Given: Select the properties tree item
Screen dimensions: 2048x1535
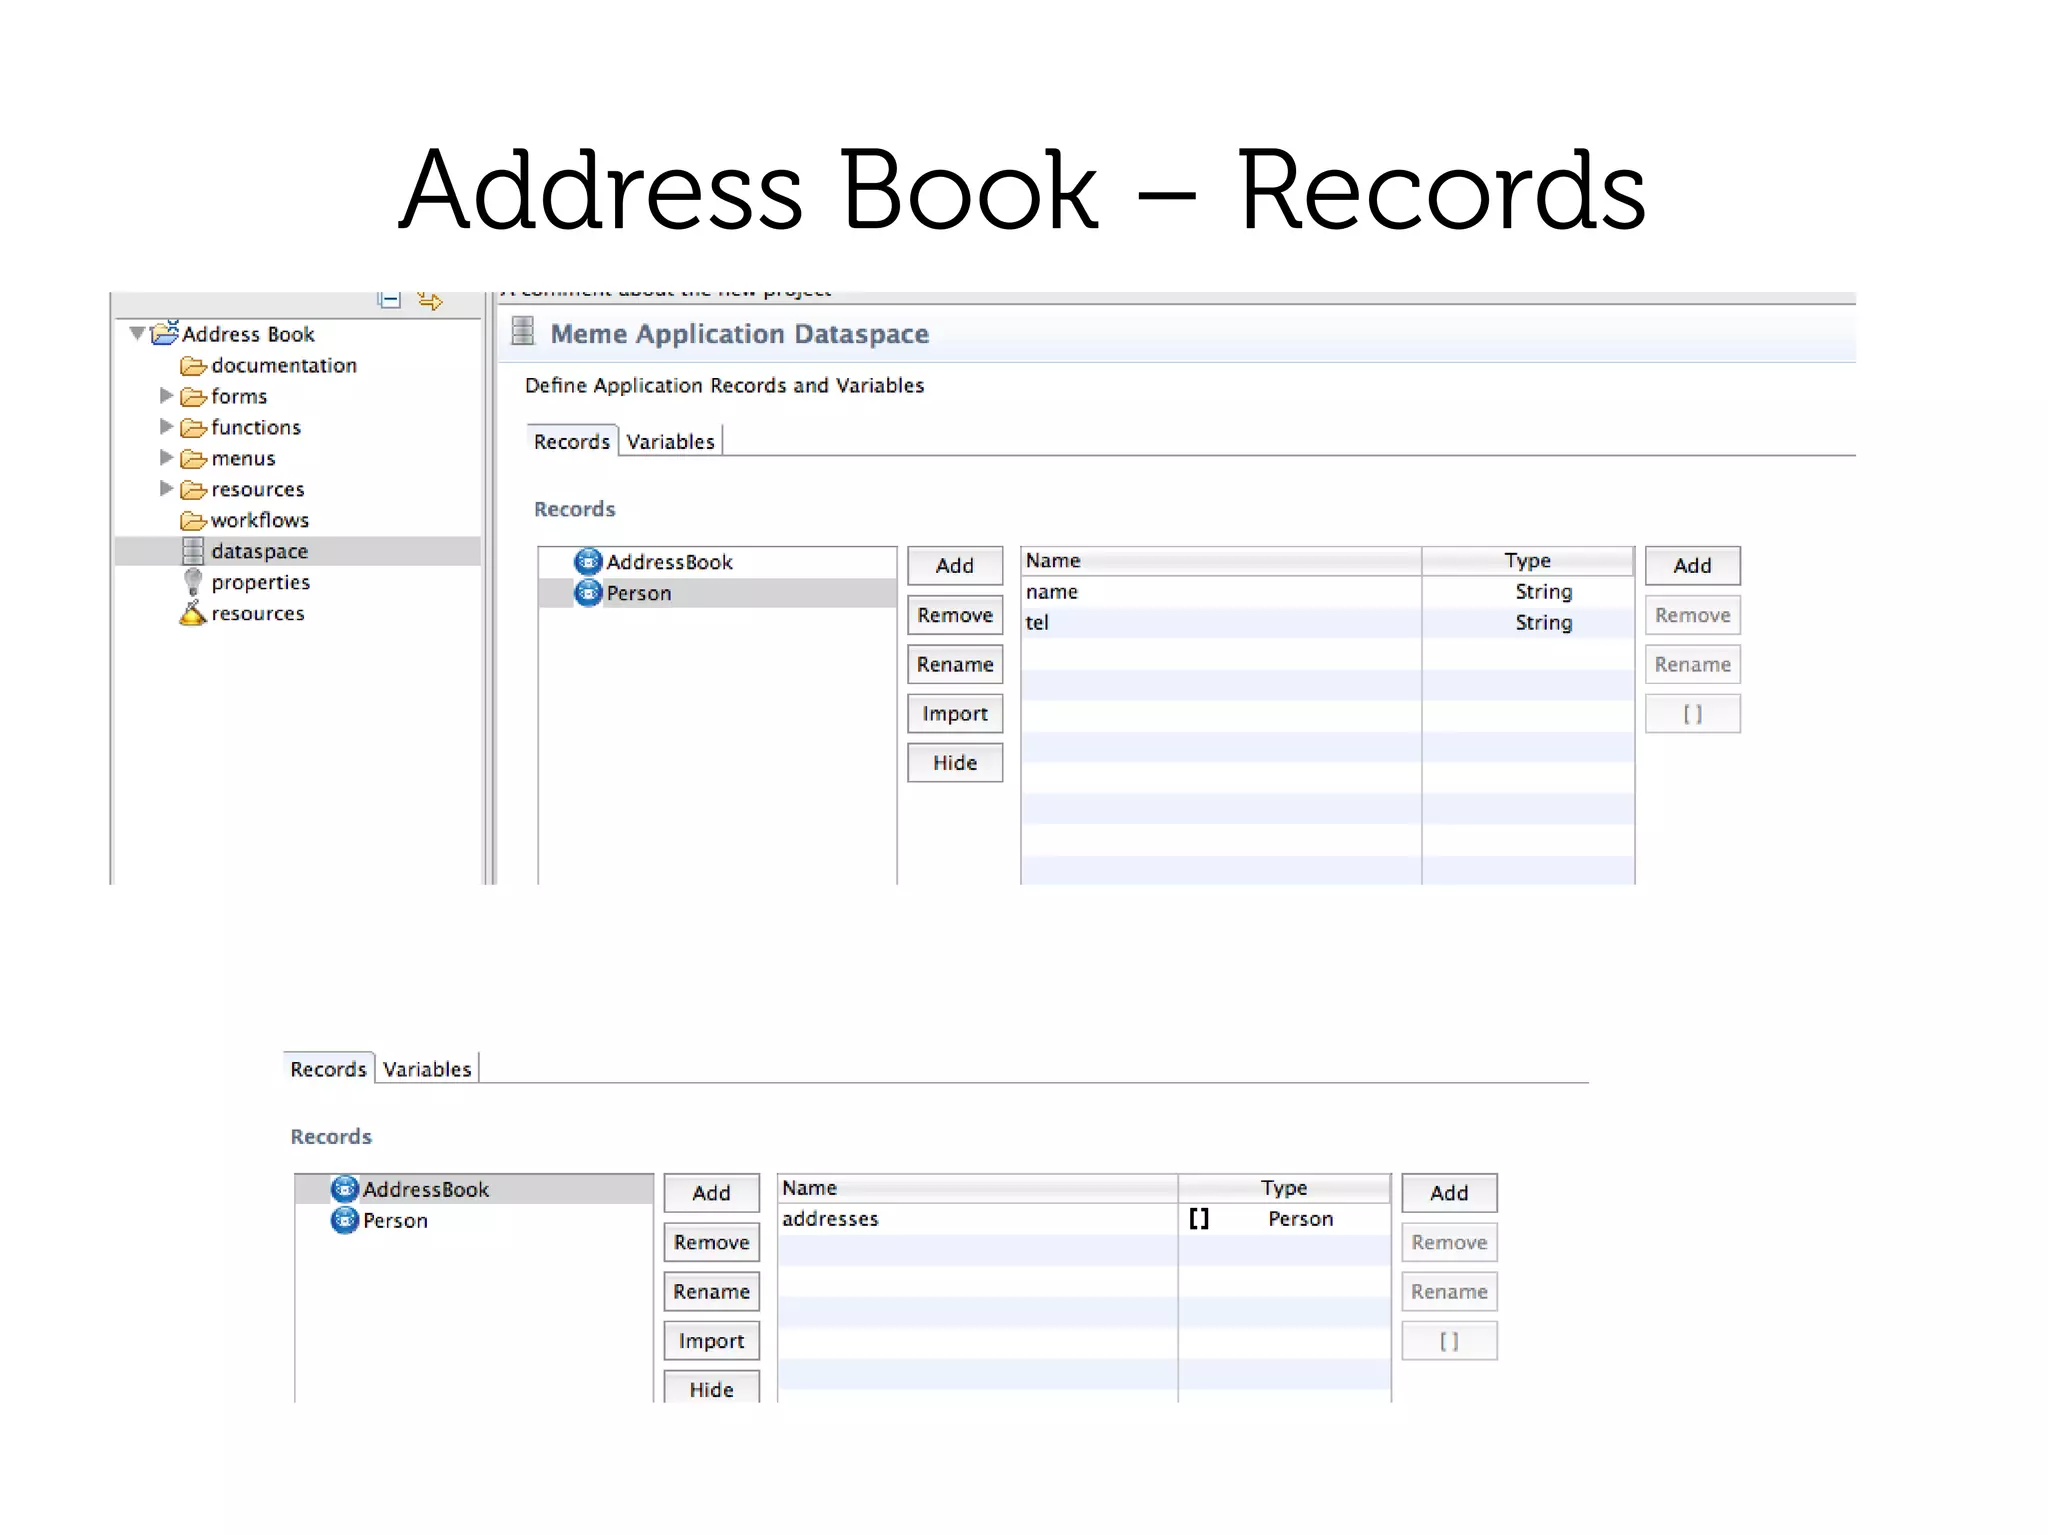Looking at the screenshot, I should pyautogui.click(x=260, y=582).
